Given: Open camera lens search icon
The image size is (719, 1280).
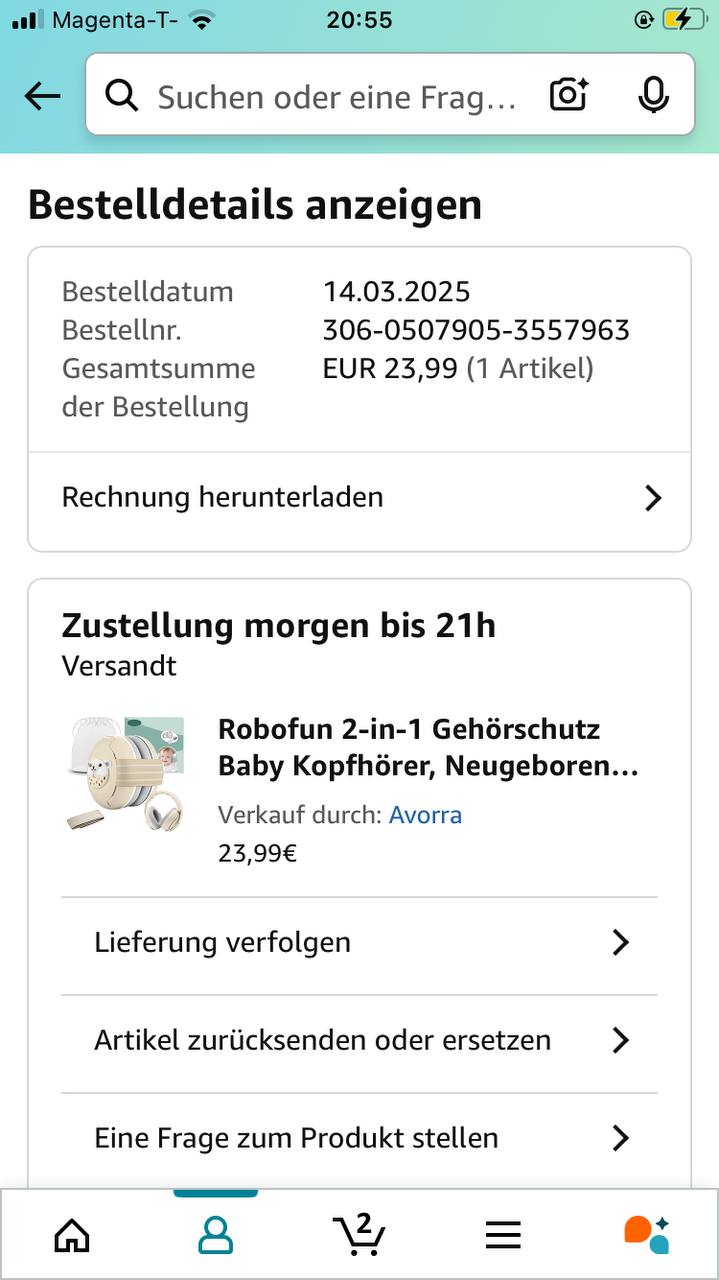Looking at the screenshot, I should pos(568,96).
